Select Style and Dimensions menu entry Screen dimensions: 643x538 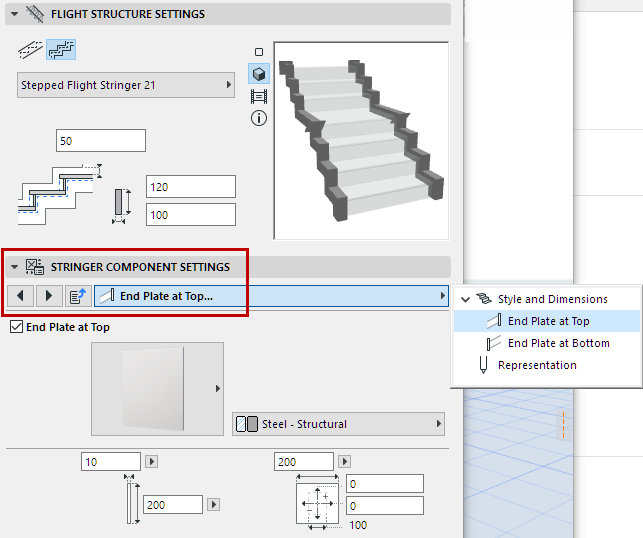point(547,299)
